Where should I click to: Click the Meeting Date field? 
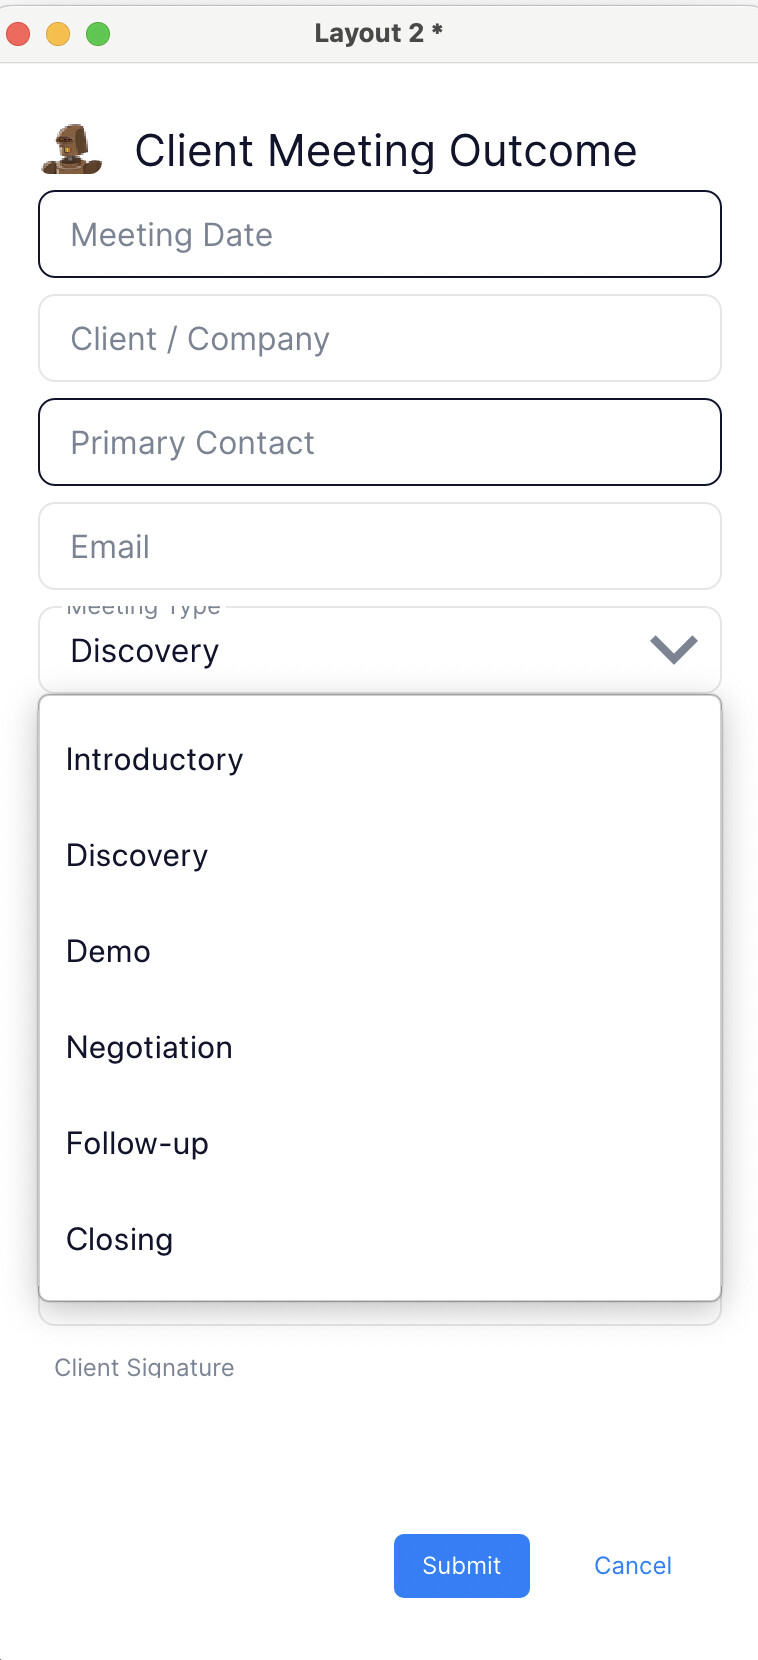(x=379, y=235)
